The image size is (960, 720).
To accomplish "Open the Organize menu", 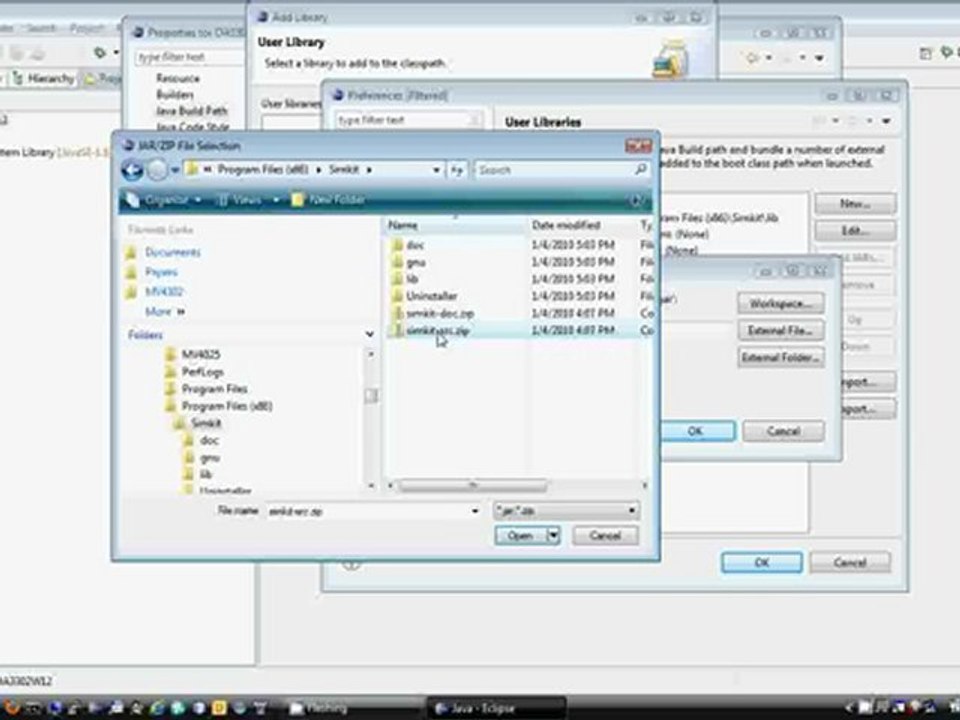I will 164,200.
